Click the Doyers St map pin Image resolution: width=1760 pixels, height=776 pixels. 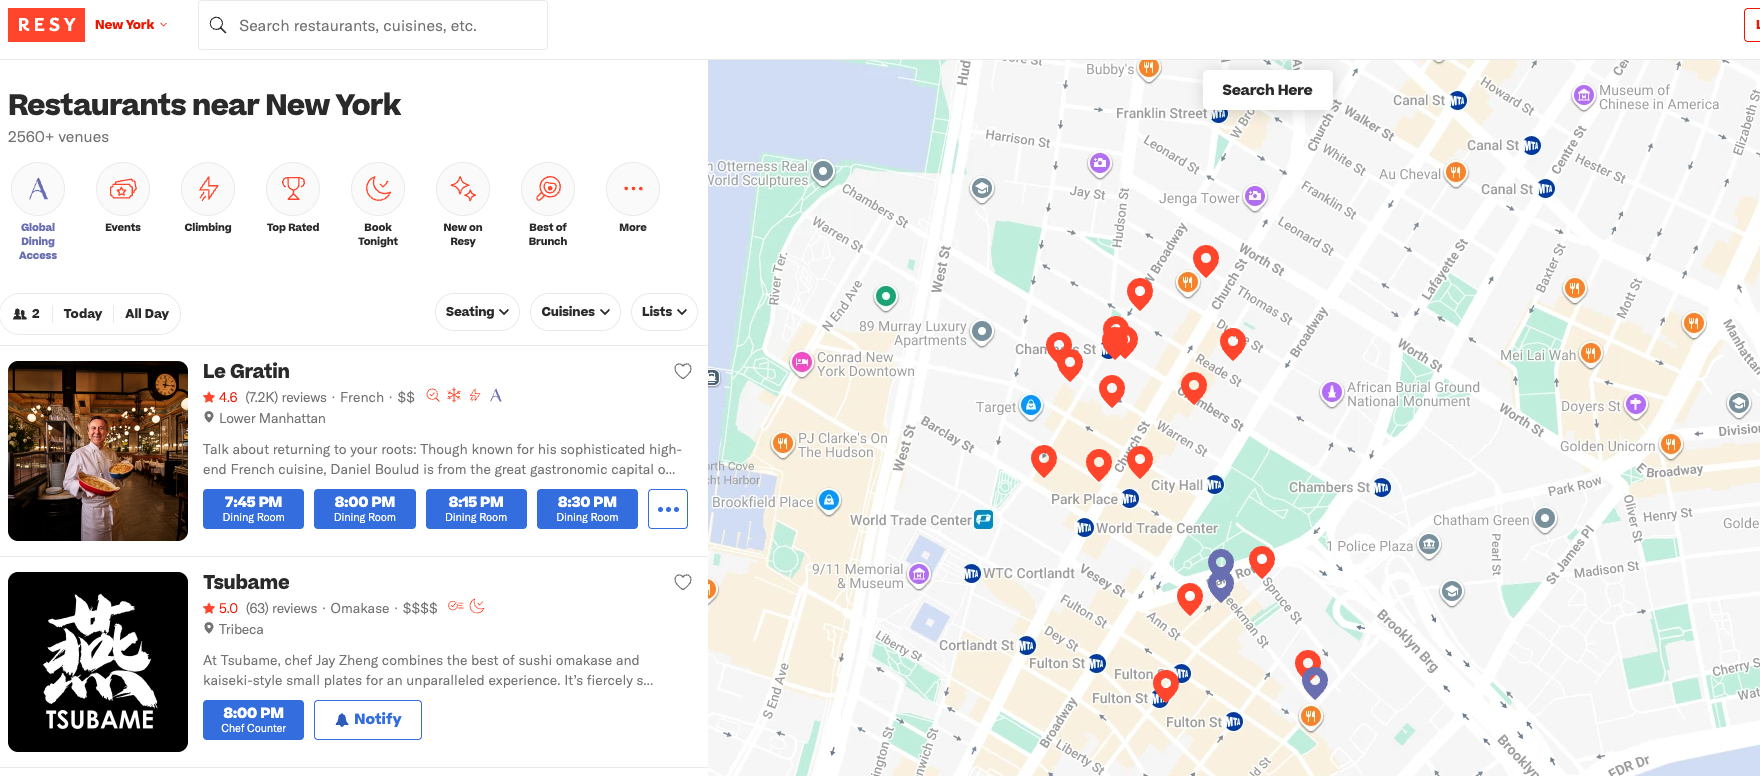click(x=1636, y=404)
